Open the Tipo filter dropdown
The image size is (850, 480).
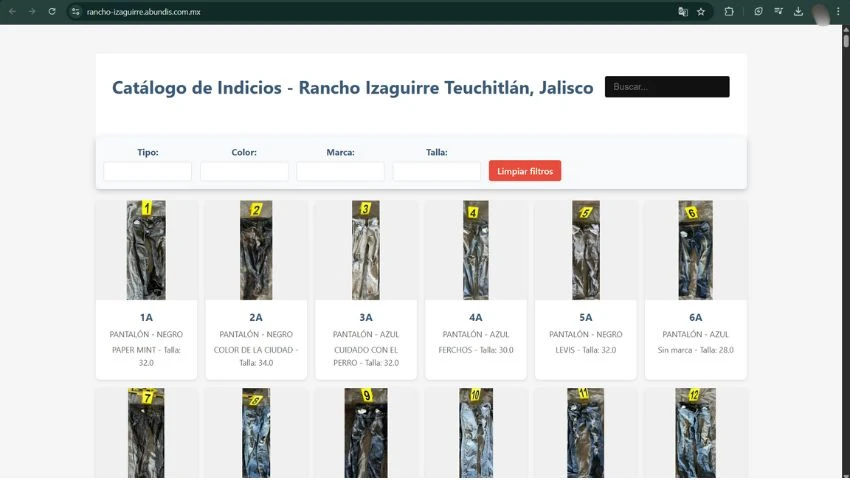pos(147,171)
